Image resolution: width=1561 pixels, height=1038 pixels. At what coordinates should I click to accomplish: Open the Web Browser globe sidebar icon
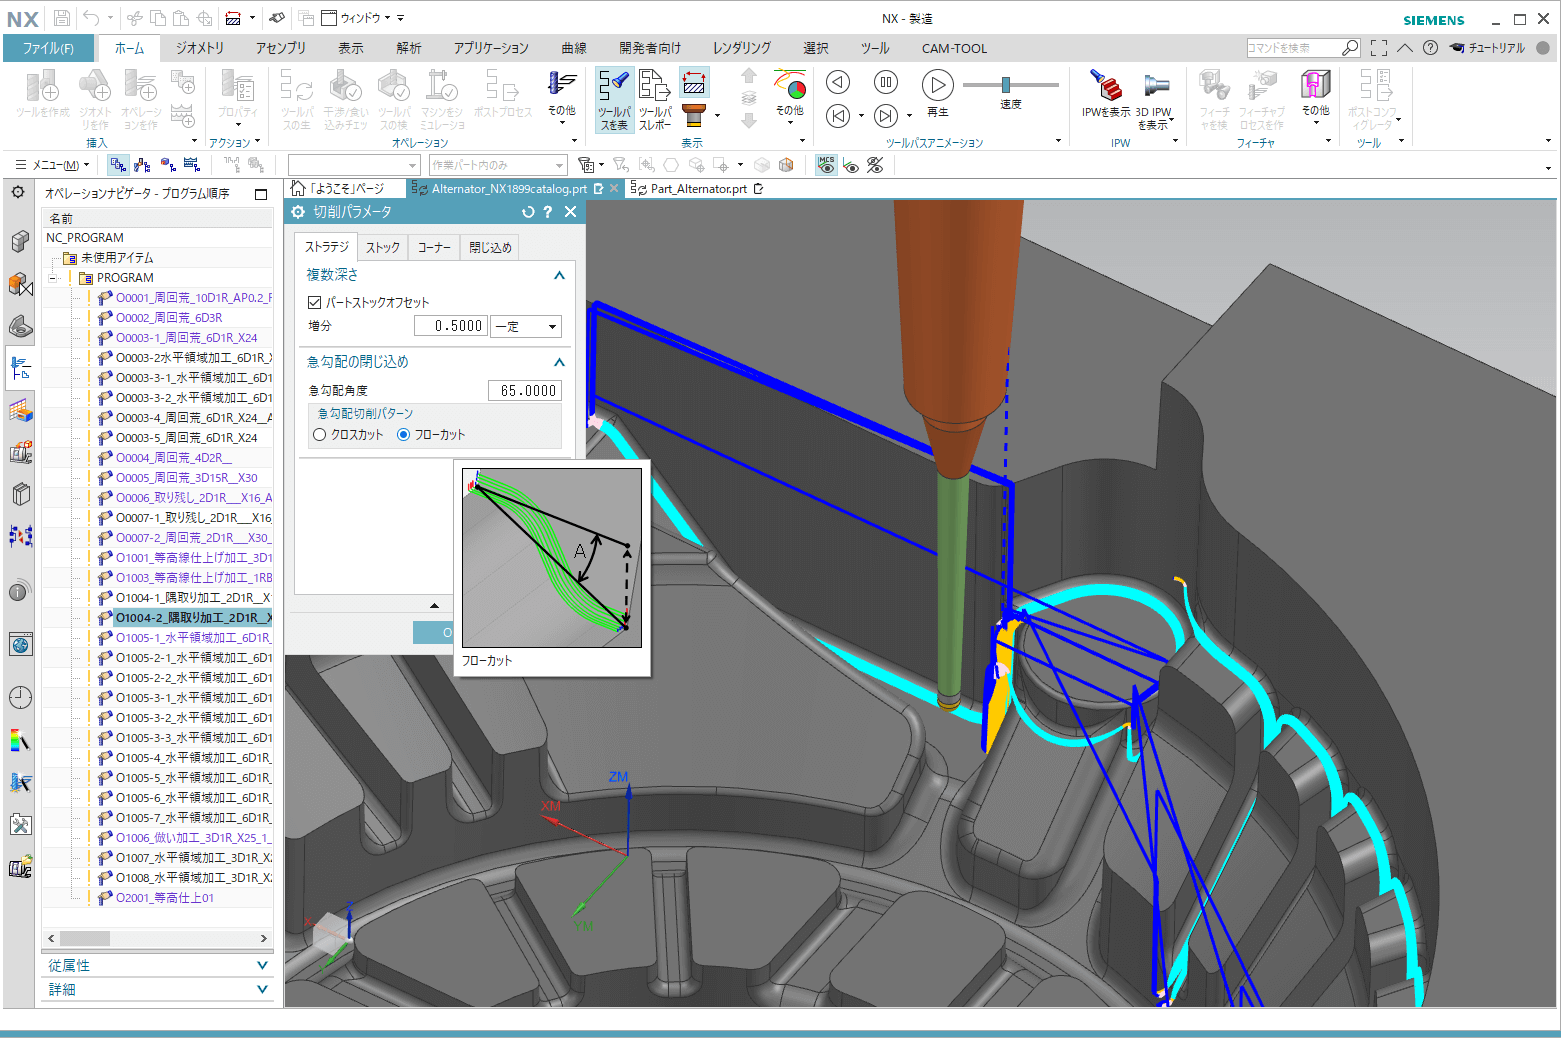[x=20, y=645]
